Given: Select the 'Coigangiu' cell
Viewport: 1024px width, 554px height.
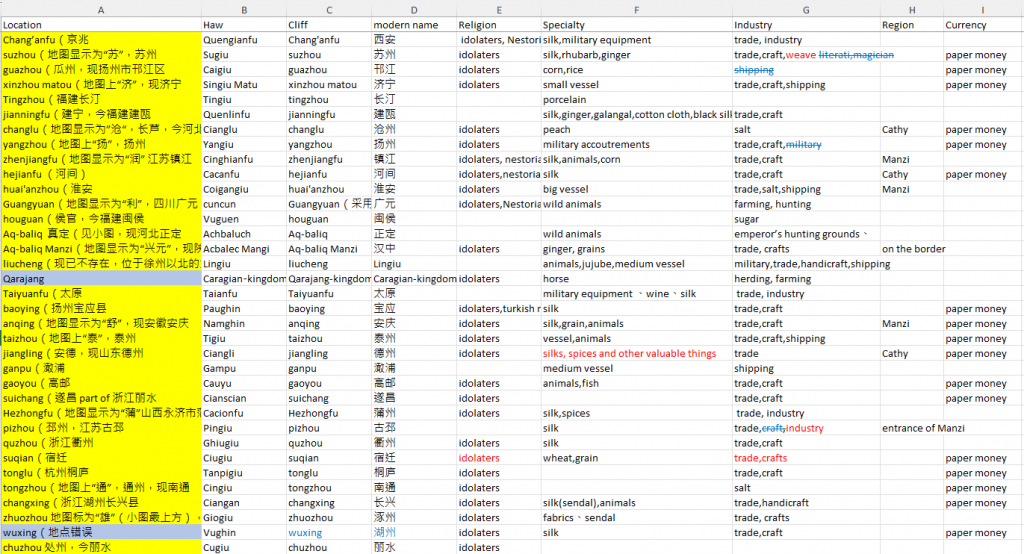Looking at the screenshot, I should click(244, 189).
